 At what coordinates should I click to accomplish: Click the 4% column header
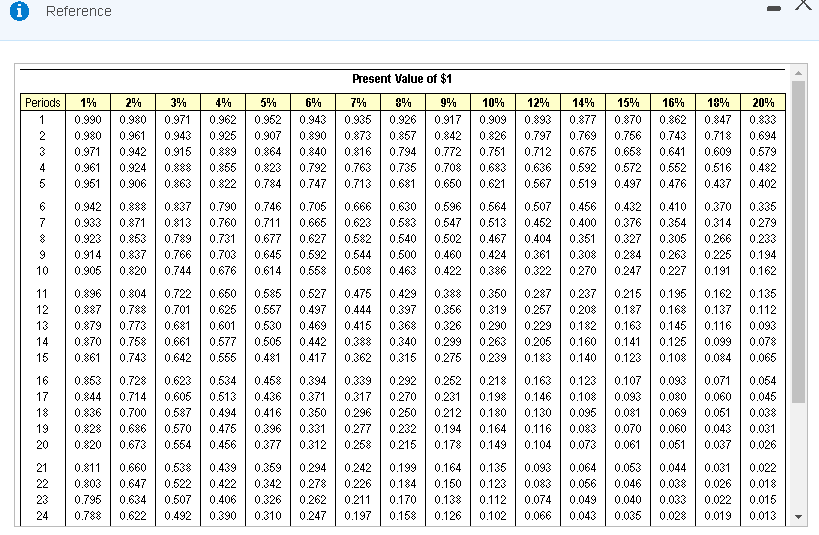click(x=223, y=102)
